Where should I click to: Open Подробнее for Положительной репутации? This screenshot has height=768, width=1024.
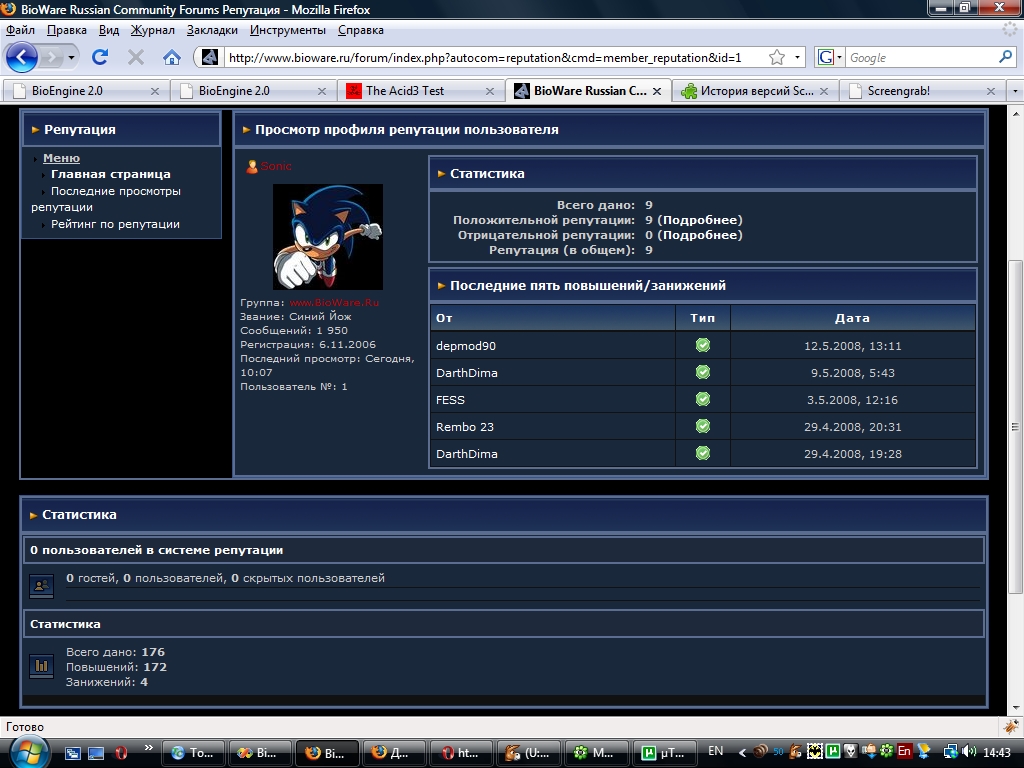pos(699,220)
